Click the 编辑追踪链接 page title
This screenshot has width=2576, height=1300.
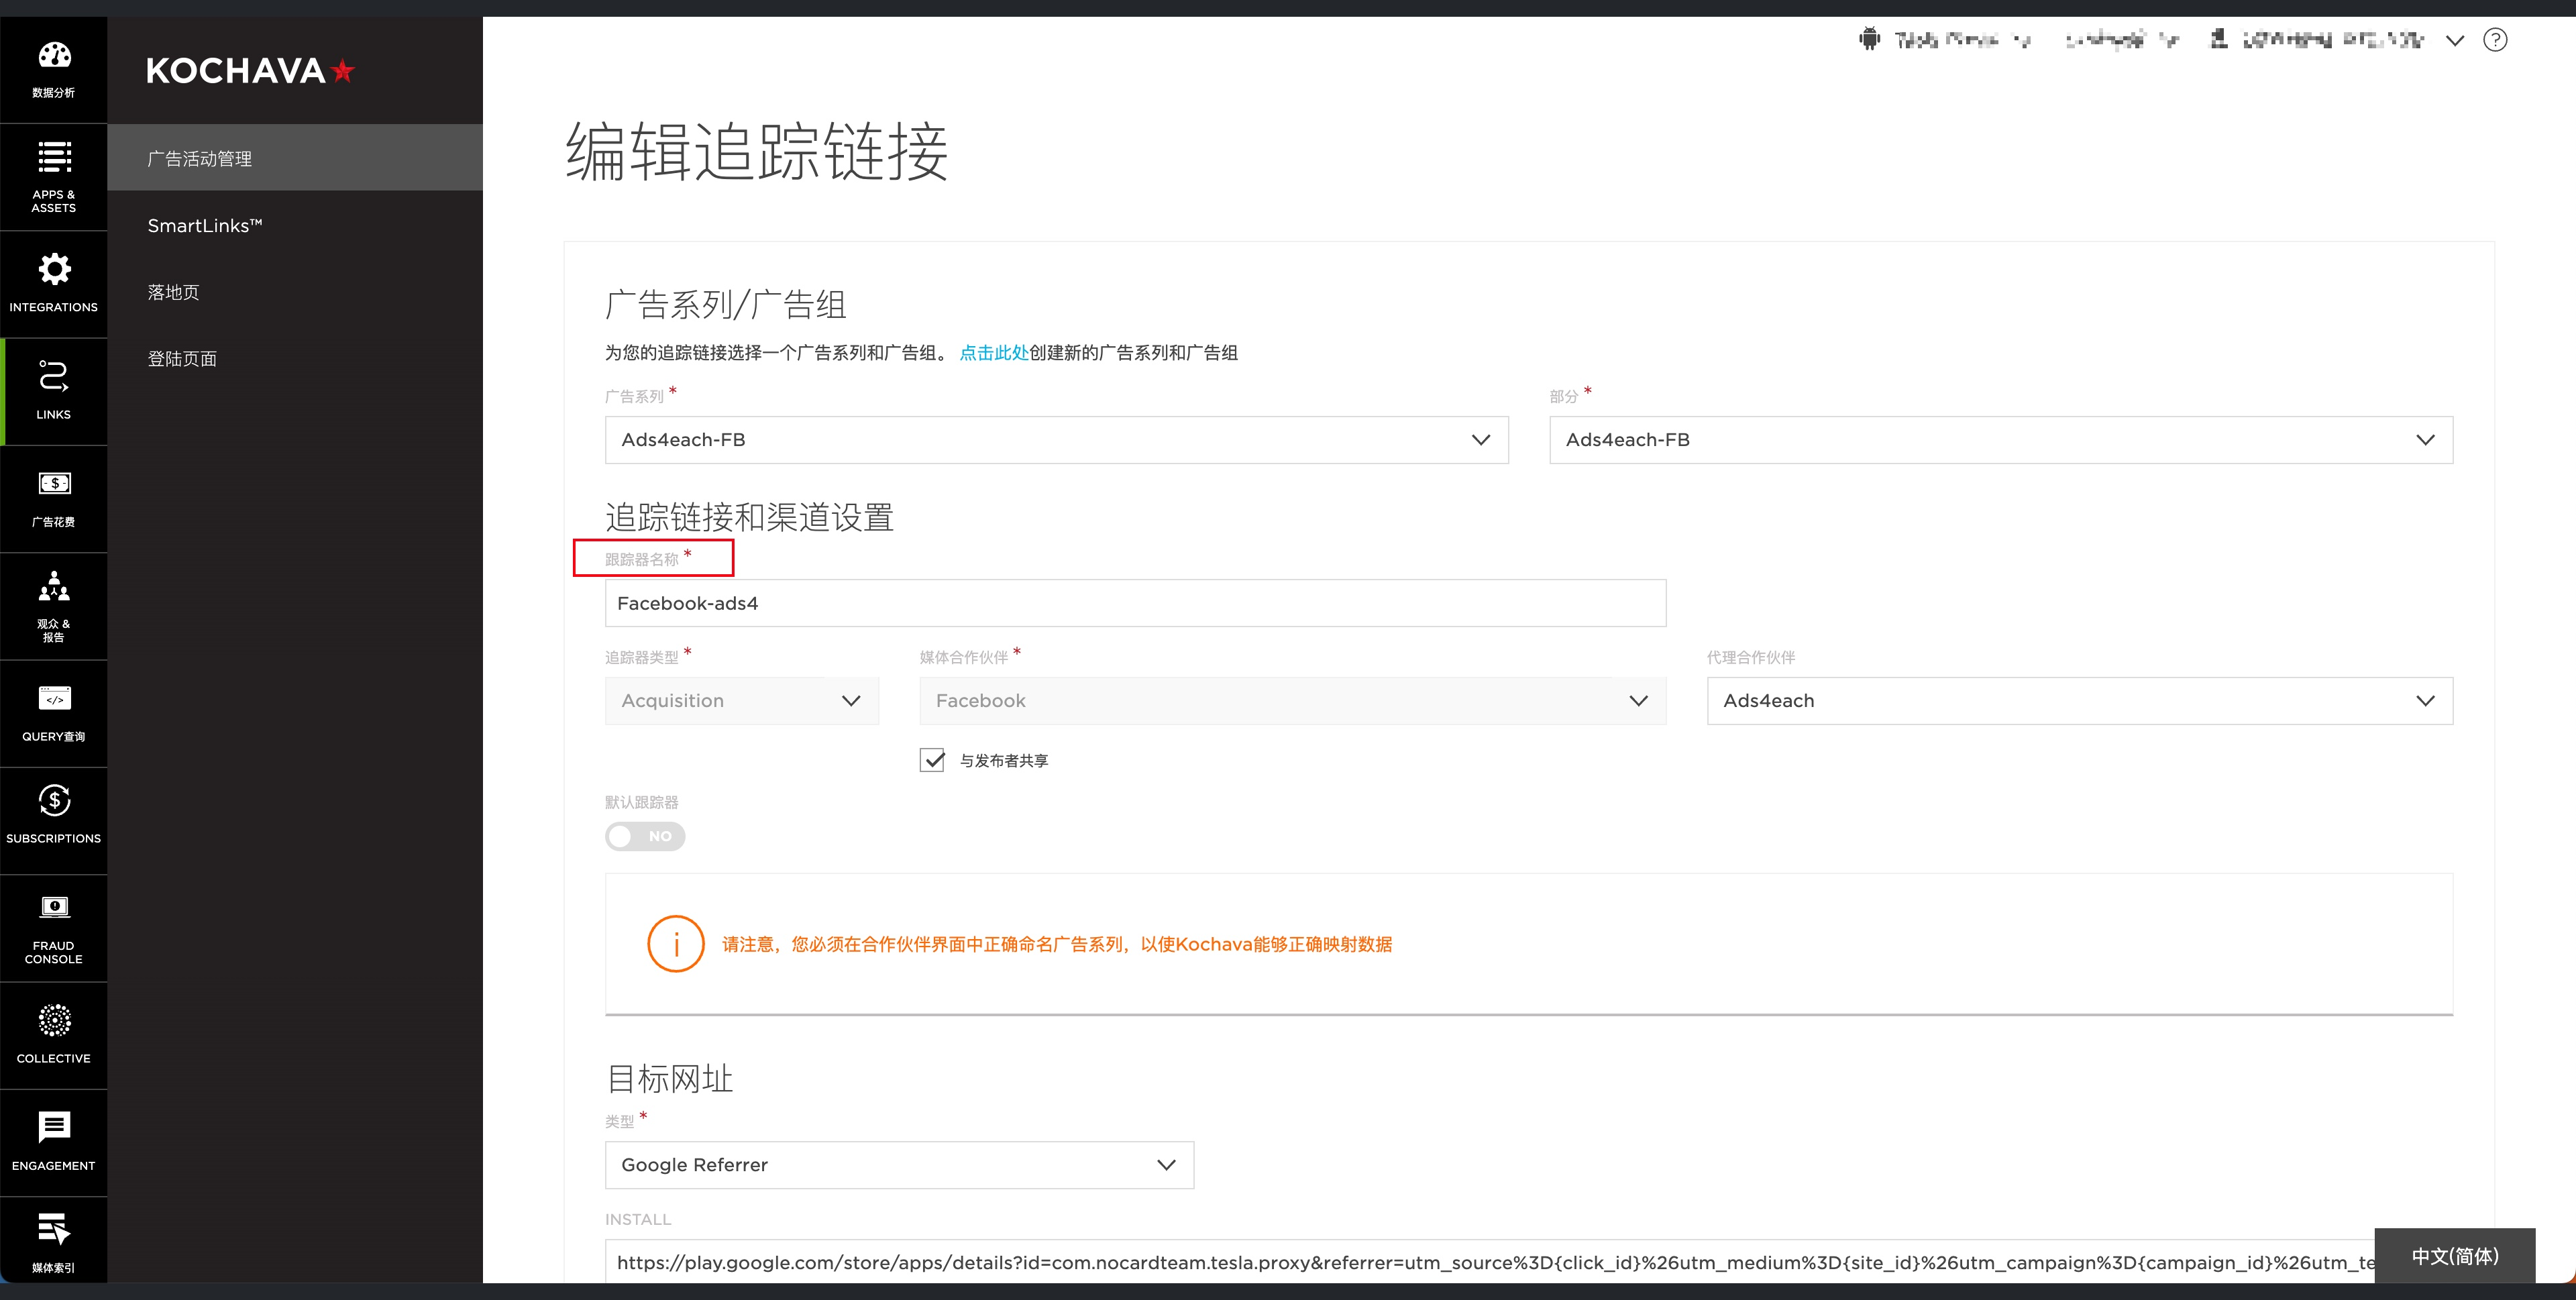756,152
